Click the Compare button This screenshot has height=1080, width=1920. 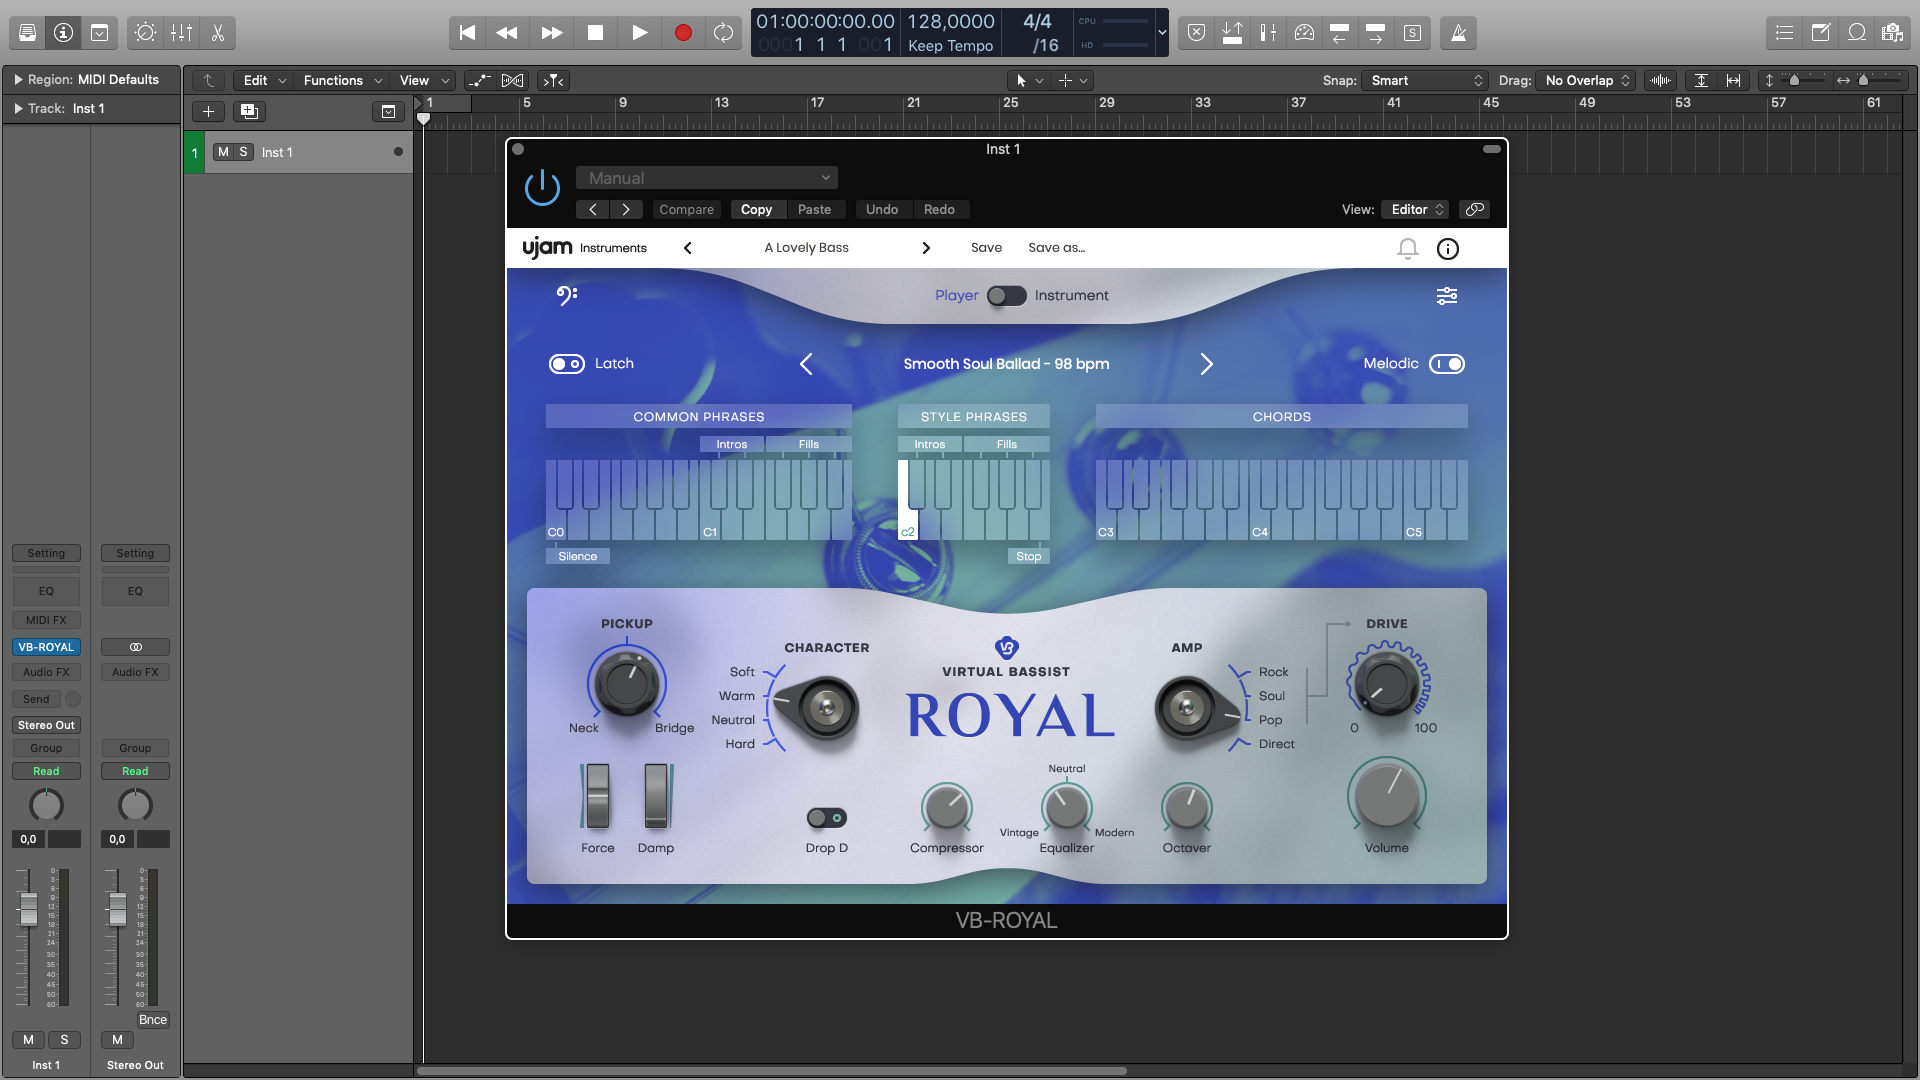686,209
